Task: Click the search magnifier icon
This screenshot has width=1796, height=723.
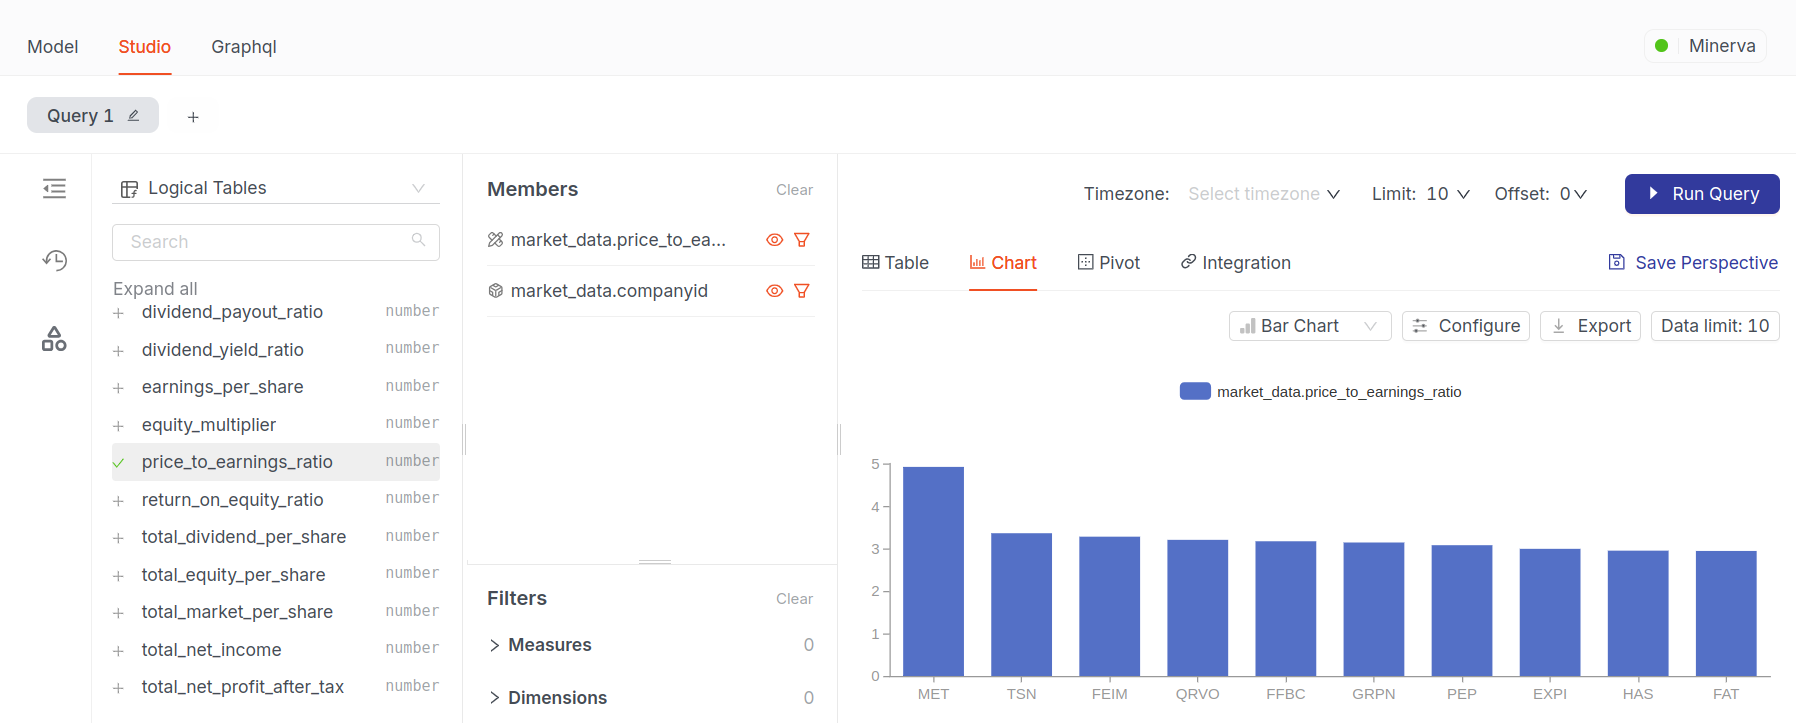Action: point(418,240)
